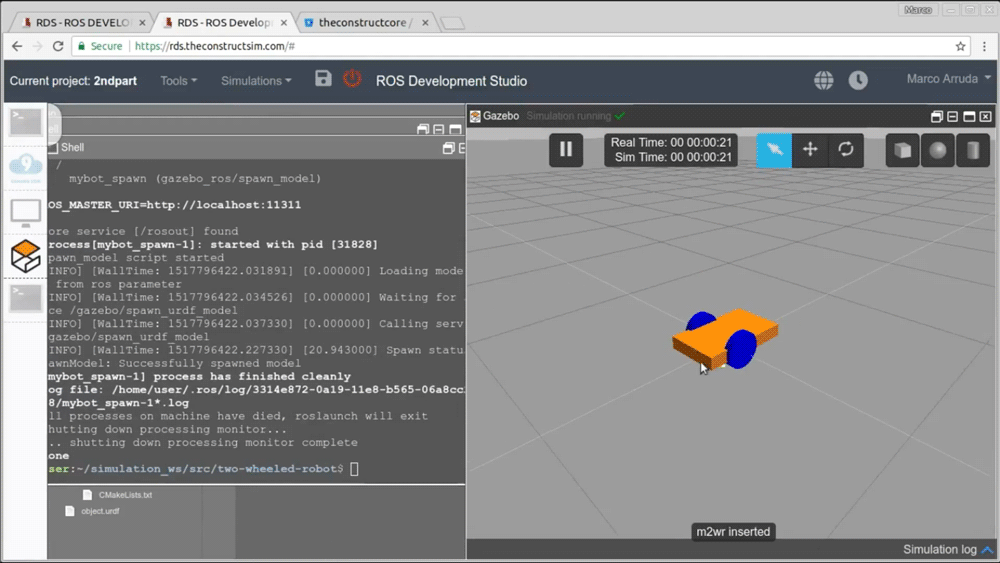
Task: Click the red power button icon
Action: [352, 78]
